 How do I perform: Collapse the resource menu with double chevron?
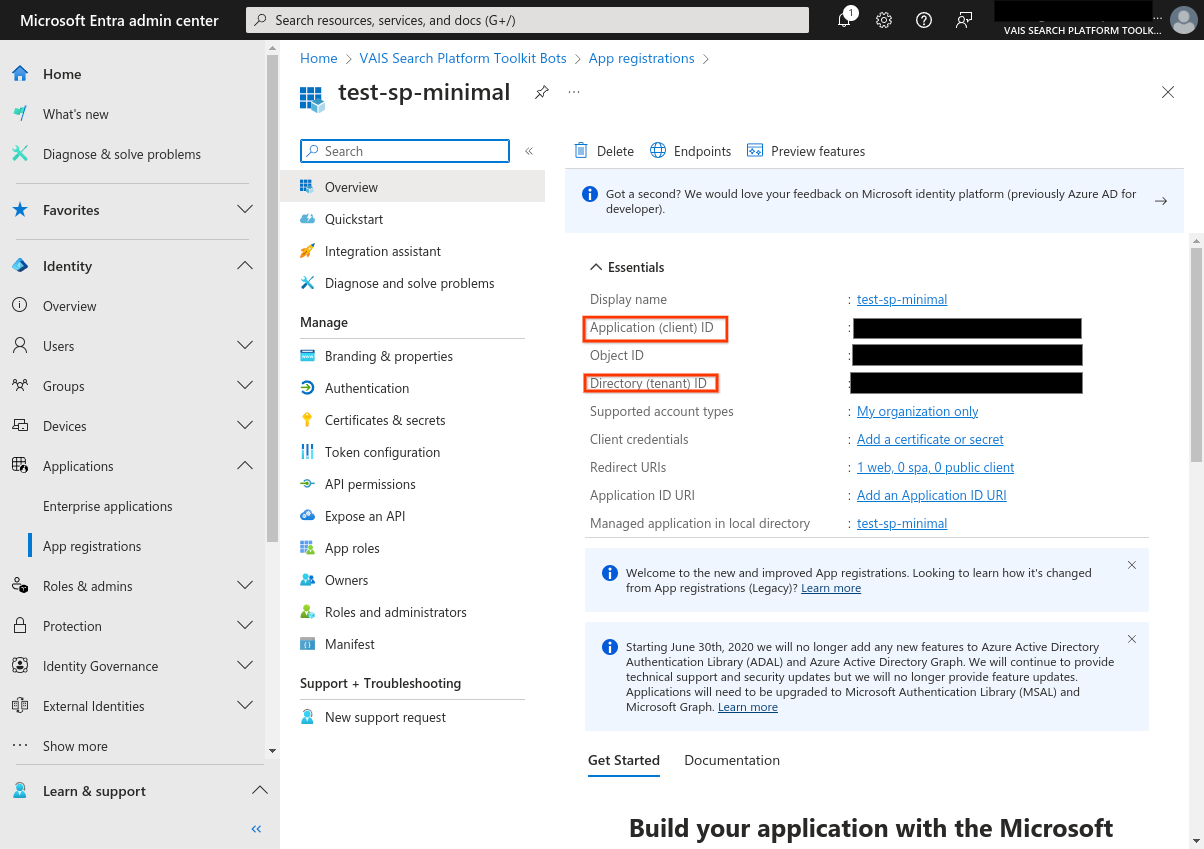tap(529, 151)
